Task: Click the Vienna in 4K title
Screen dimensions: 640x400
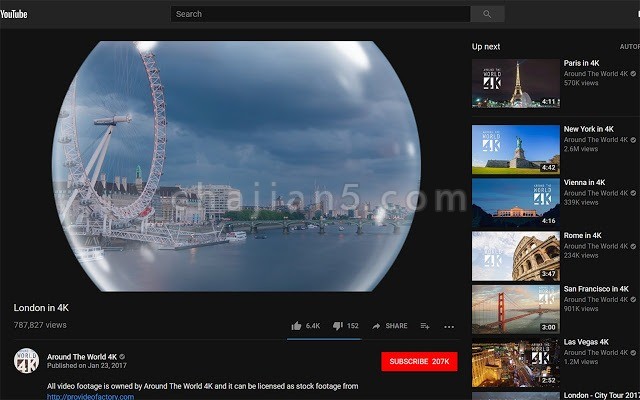Action: (x=584, y=182)
